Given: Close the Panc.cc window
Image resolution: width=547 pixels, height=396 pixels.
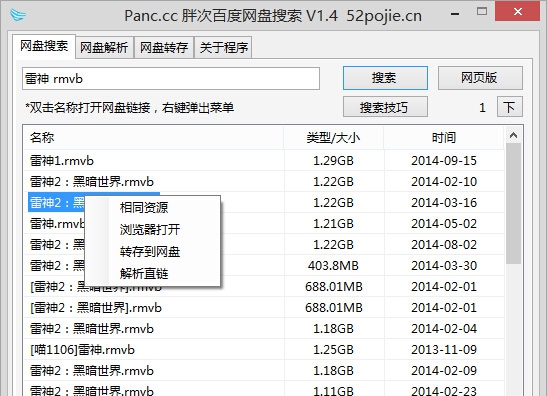Looking at the screenshot, I should pyautogui.click(x=518, y=12).
